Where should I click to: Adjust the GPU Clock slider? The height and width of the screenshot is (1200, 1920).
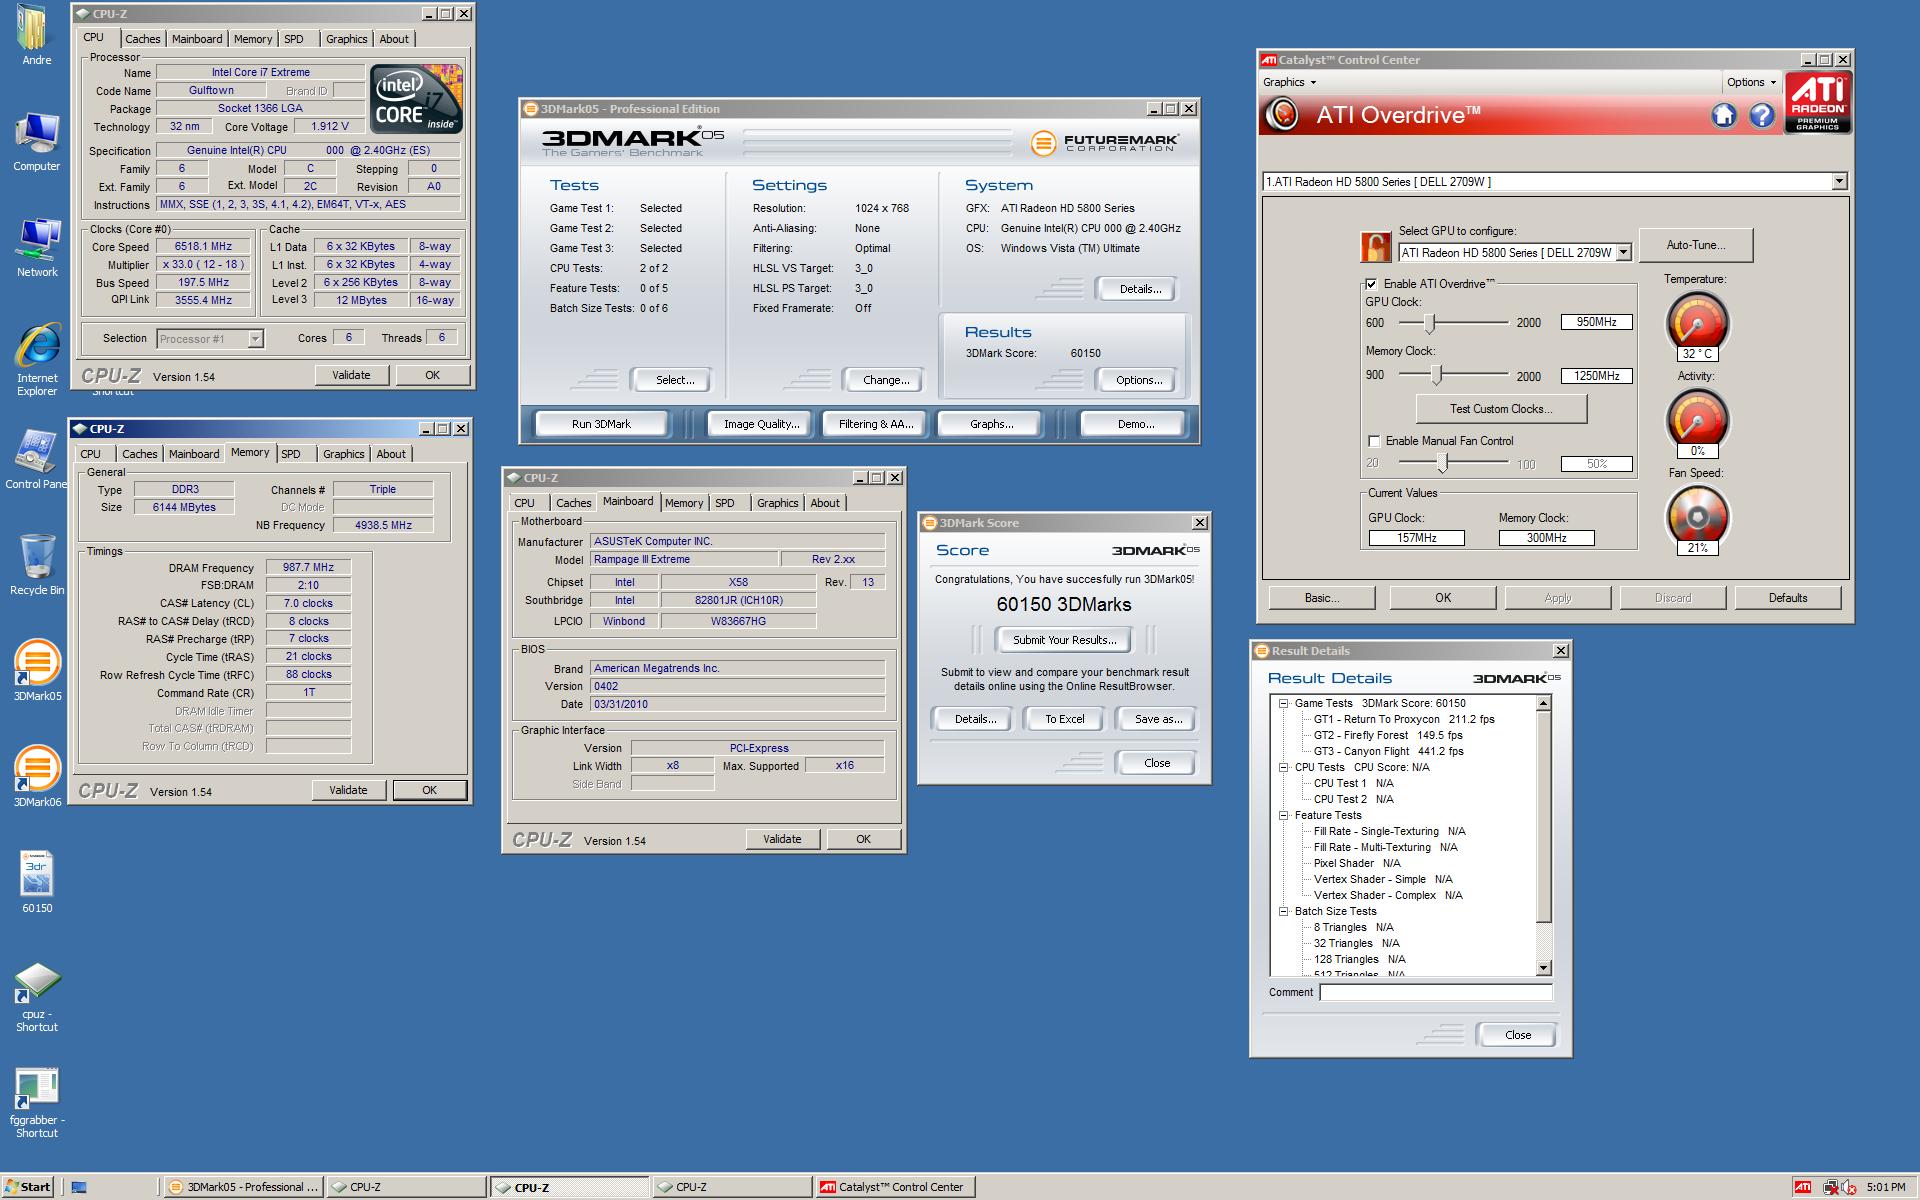pyautogui.click(x=1430, y=323)
